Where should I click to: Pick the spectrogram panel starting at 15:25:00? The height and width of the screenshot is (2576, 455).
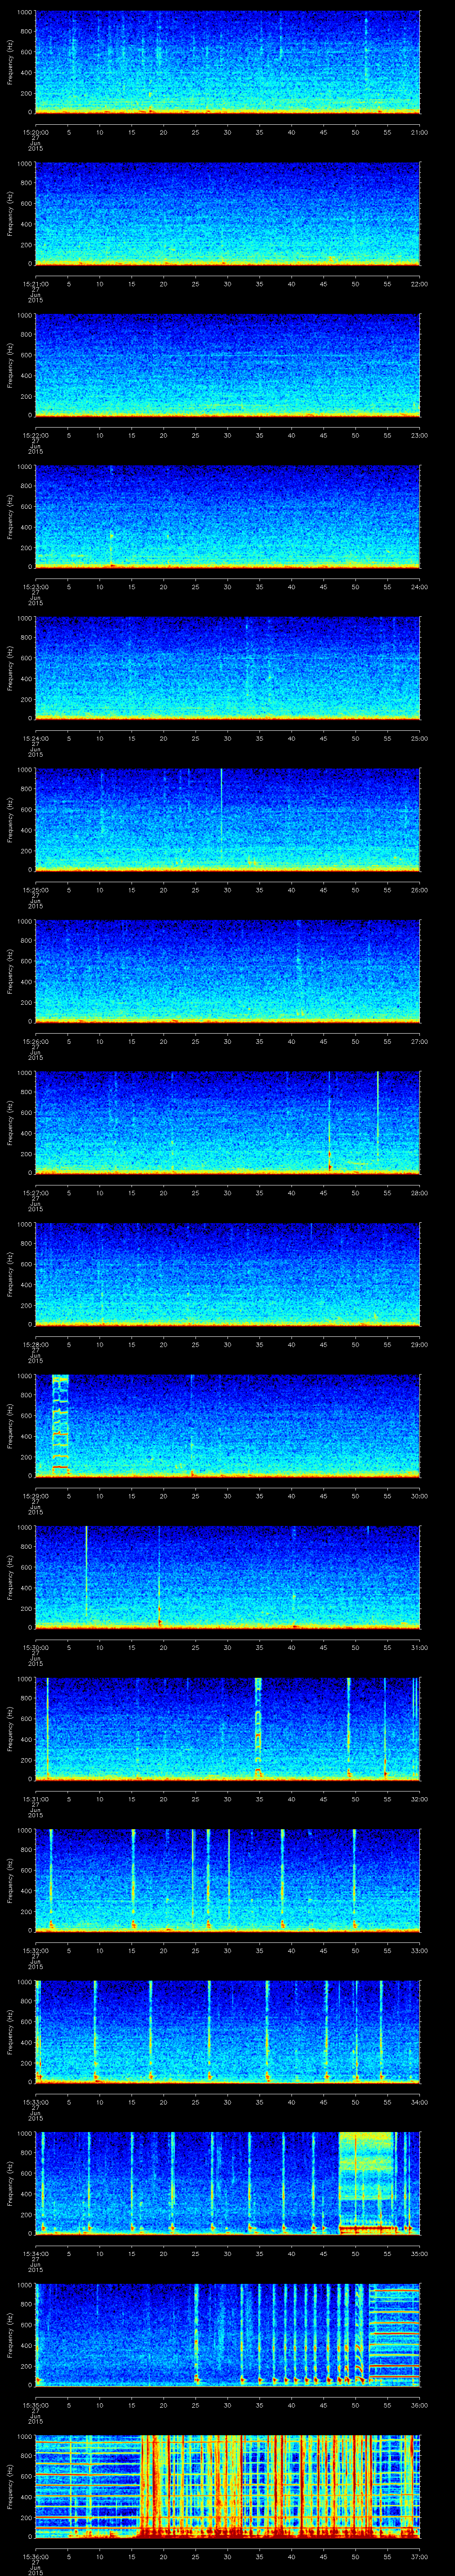[227, 819]
